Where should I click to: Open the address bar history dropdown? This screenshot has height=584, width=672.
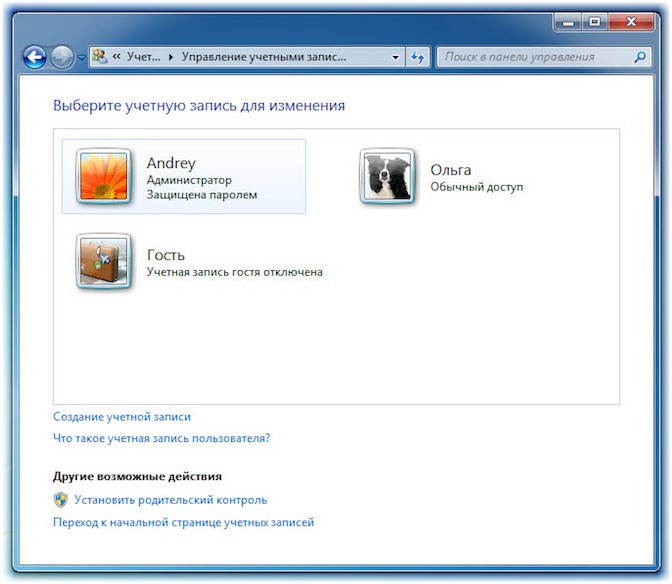pos(396,57)
